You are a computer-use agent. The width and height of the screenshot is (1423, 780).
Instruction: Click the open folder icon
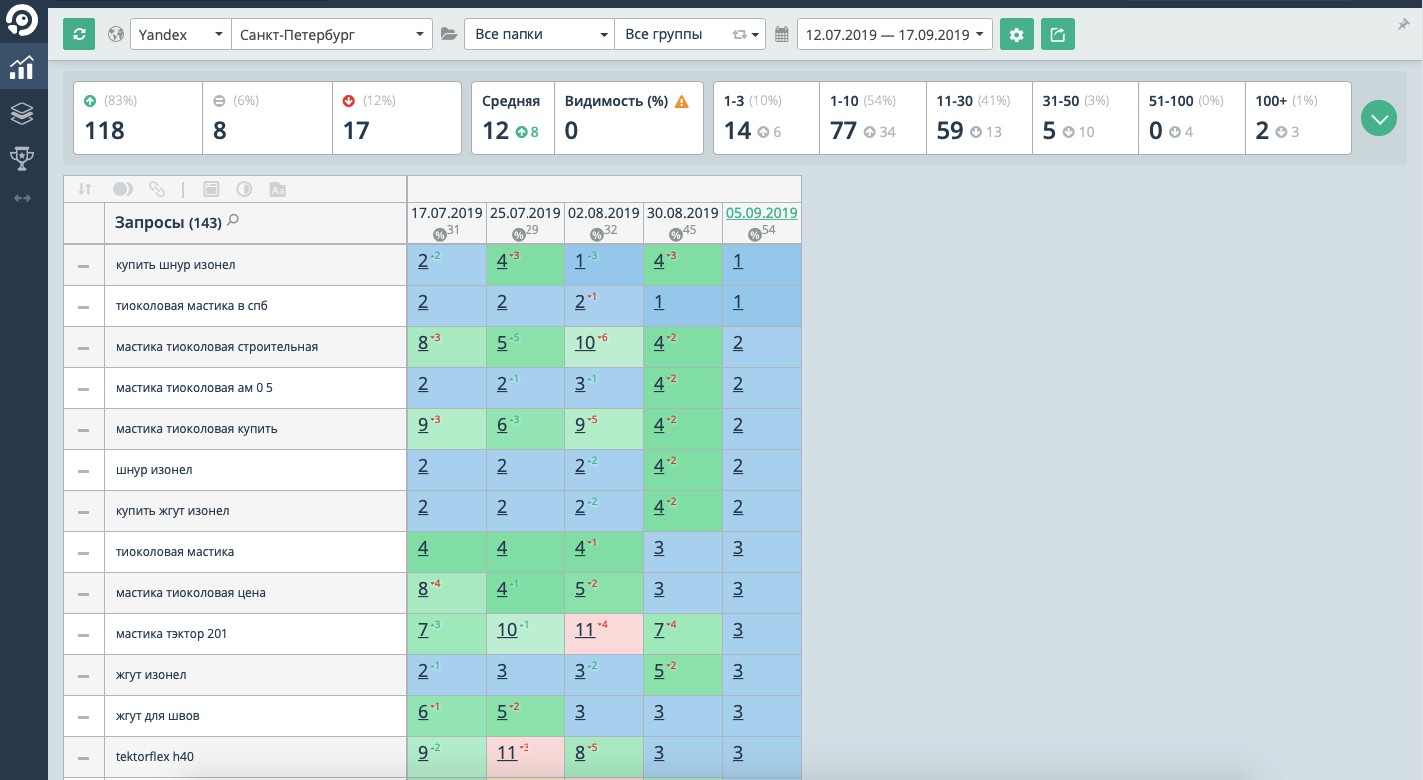450,34
